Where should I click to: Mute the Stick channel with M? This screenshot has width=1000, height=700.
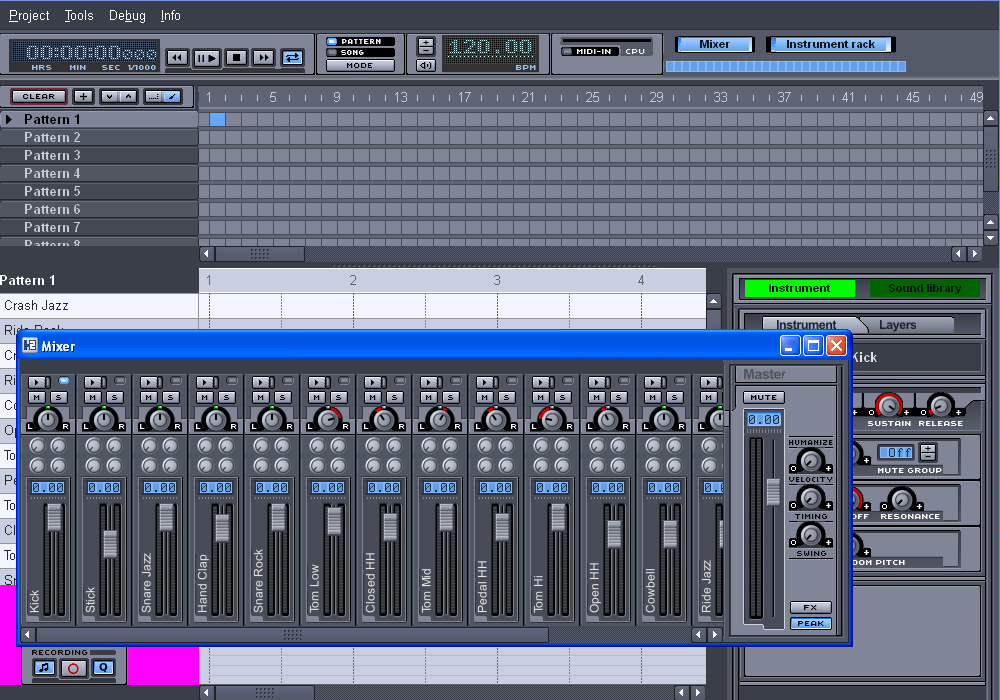(x=93, y=398)
